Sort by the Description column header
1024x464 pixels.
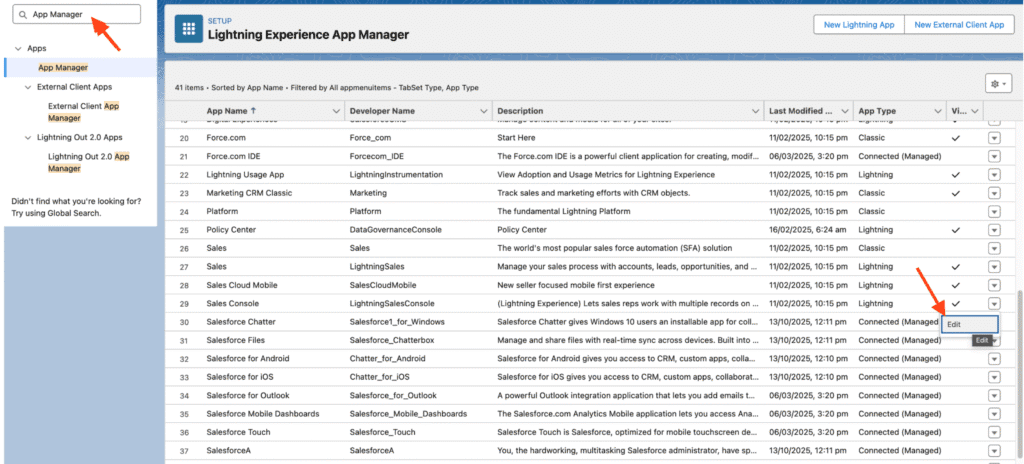[520, 111]
